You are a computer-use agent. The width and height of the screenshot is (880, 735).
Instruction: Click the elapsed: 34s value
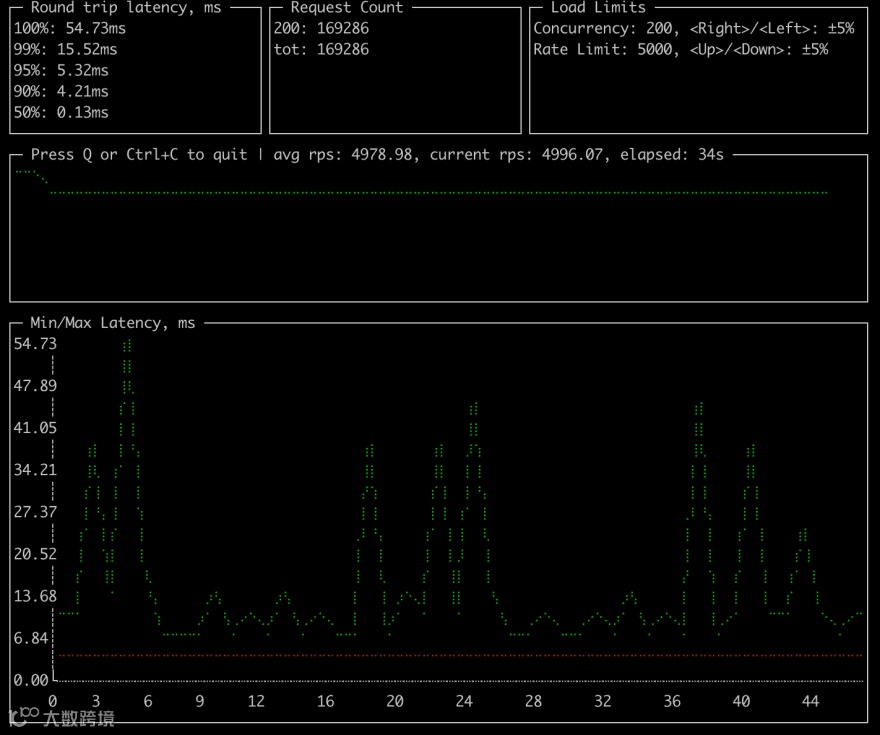pos(672,154)
